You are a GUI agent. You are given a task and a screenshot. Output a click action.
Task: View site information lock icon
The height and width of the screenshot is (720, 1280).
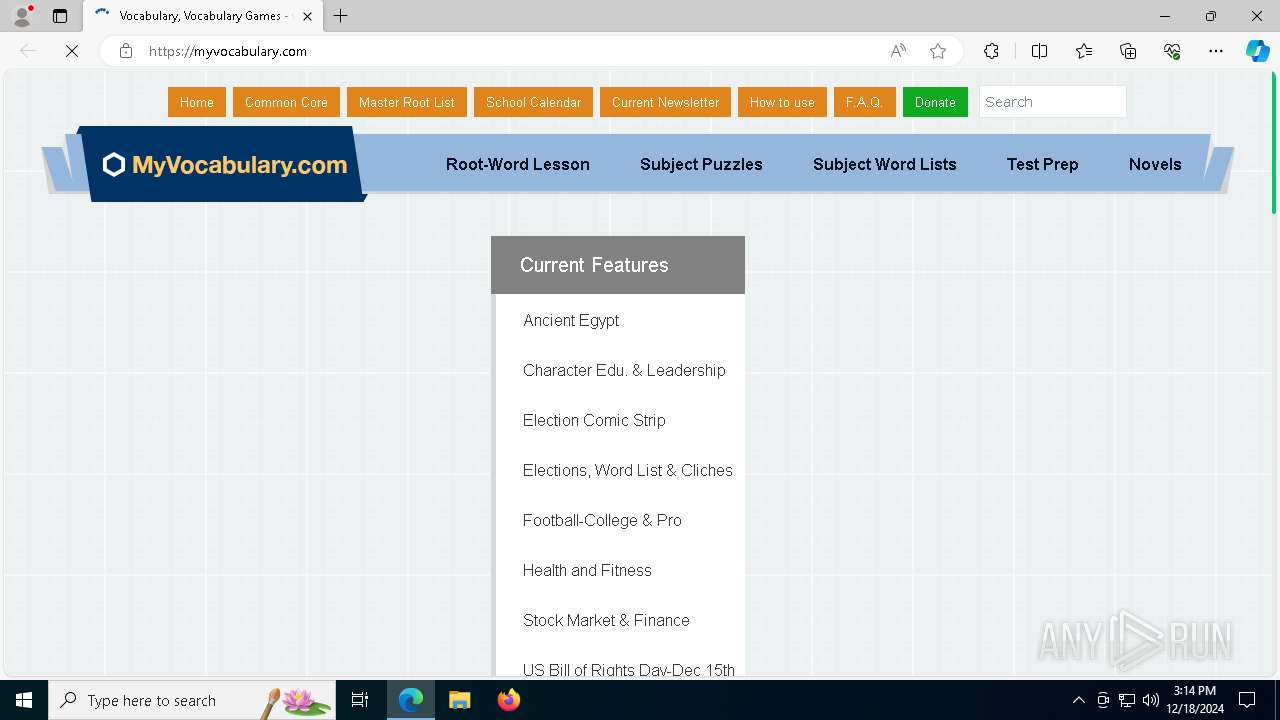pos(126,51)
